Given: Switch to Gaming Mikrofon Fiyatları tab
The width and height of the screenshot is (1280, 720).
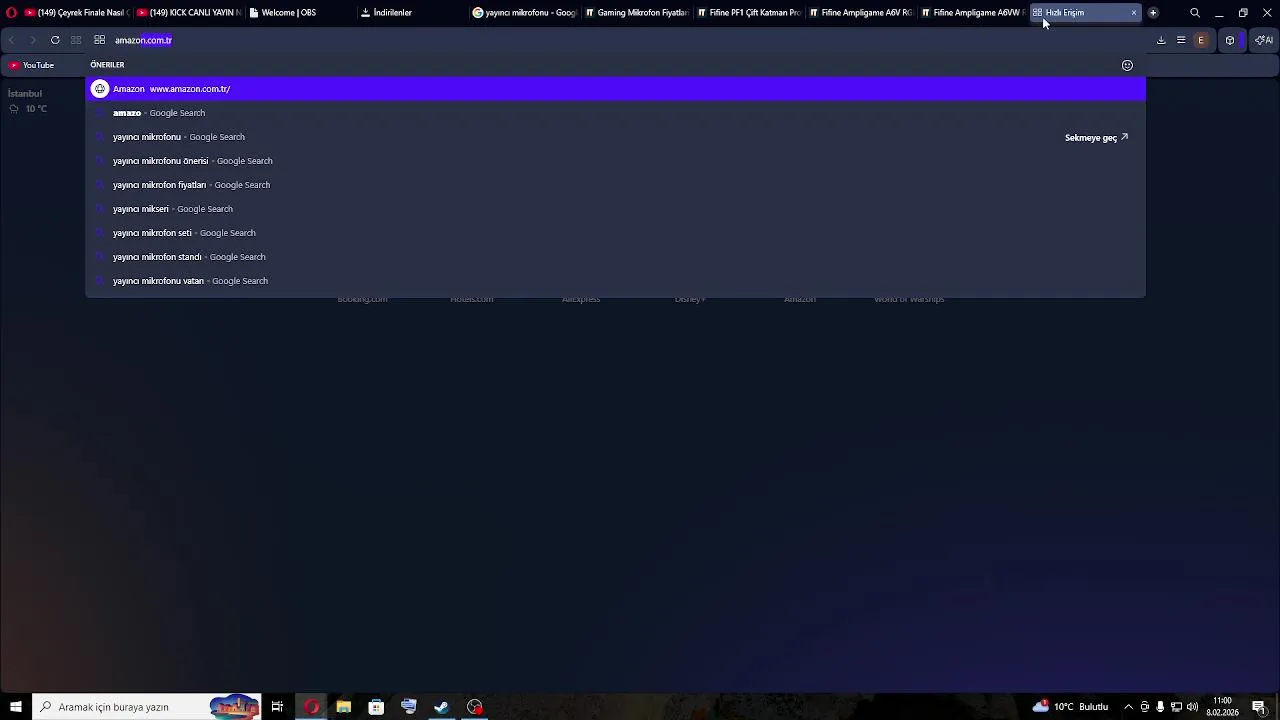Looking at the screenshot, I should tap(636, 13).
